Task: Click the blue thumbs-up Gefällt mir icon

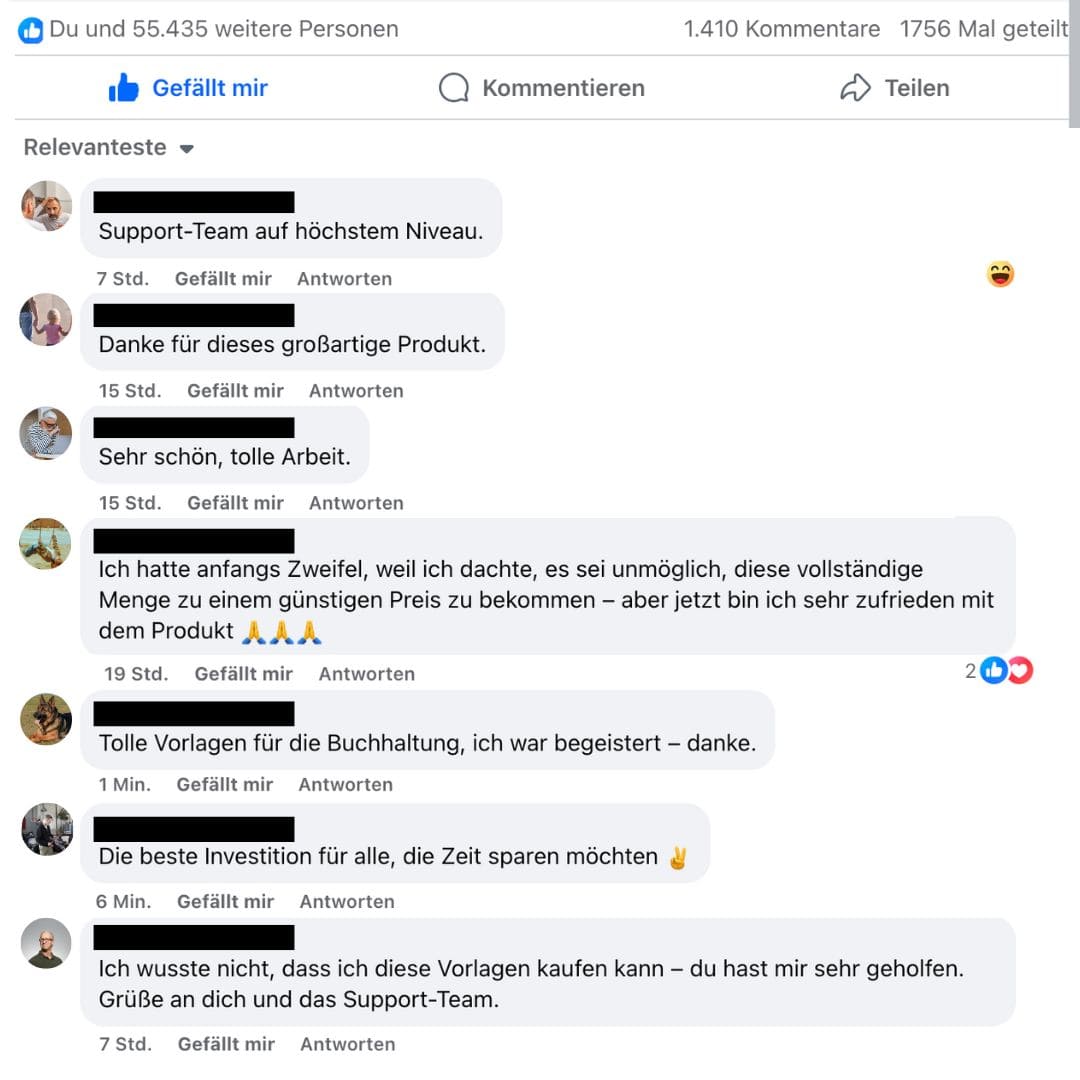Action: pos(123,87)
